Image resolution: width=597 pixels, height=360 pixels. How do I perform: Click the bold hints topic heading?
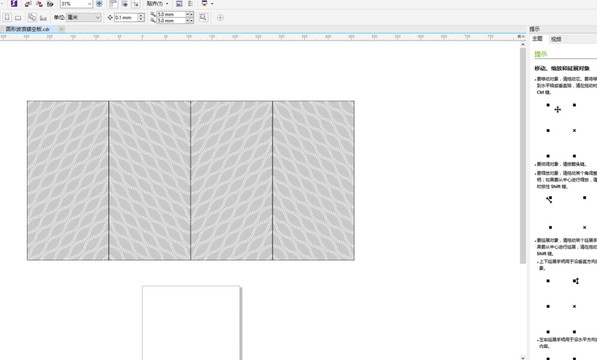coord(562,68)
